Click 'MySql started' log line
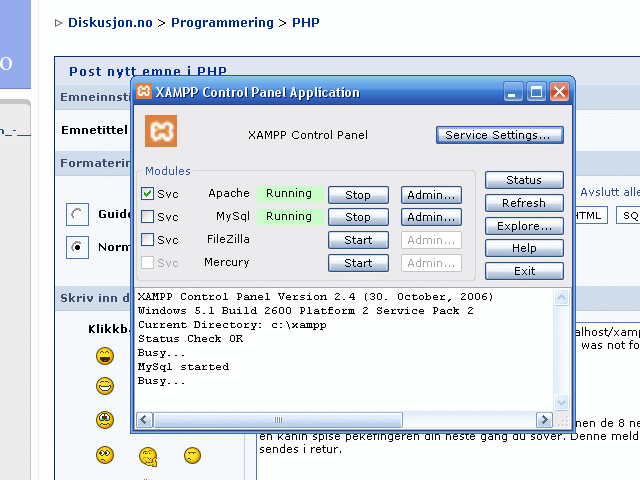Viewport: 640px width, 480px height. pos(183,367)
